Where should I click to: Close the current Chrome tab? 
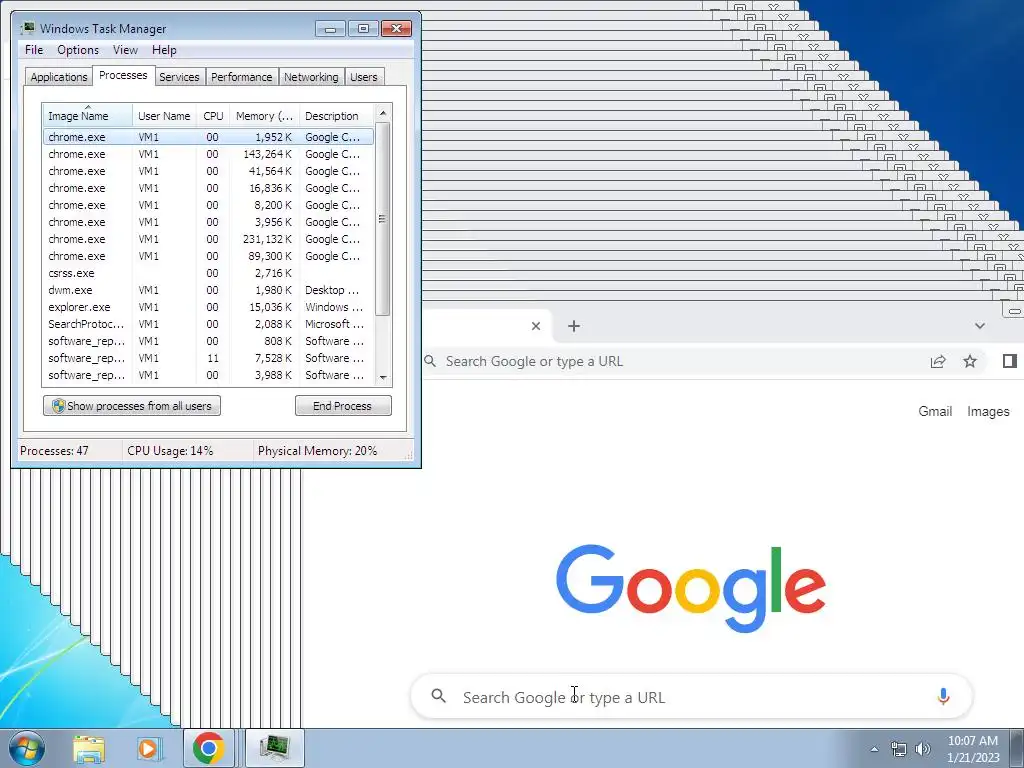[536, 326]
